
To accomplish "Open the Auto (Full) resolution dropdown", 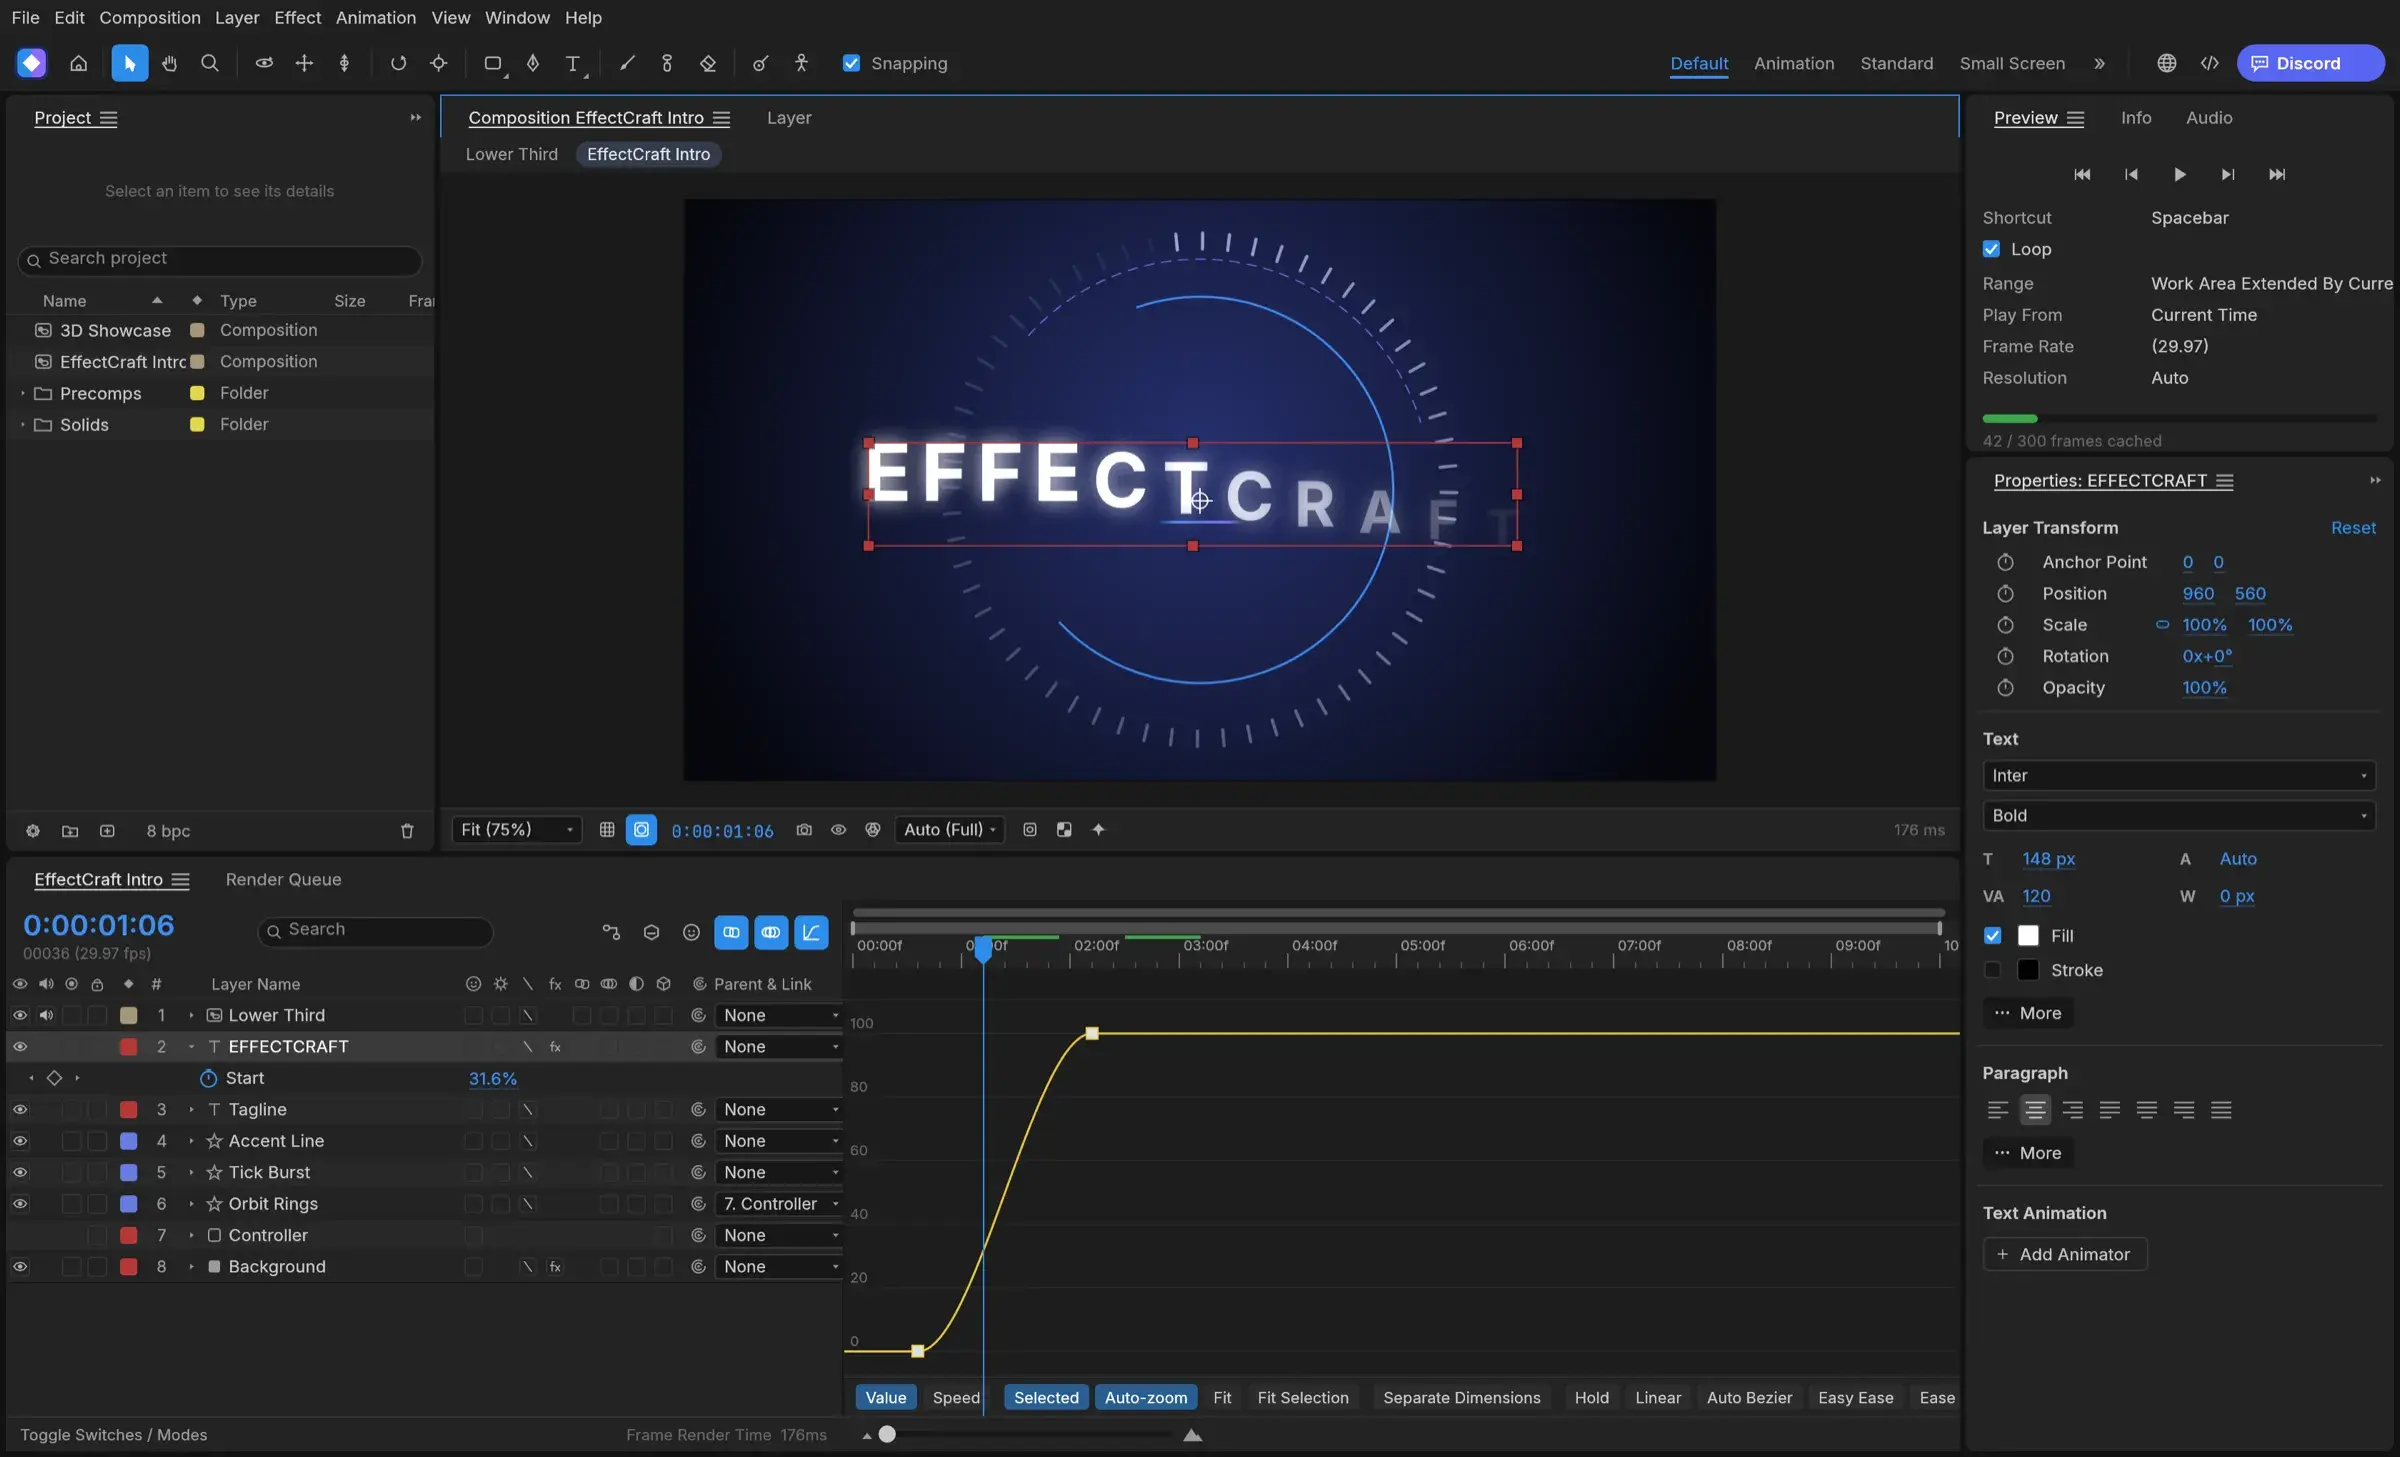I will [950, 830].
